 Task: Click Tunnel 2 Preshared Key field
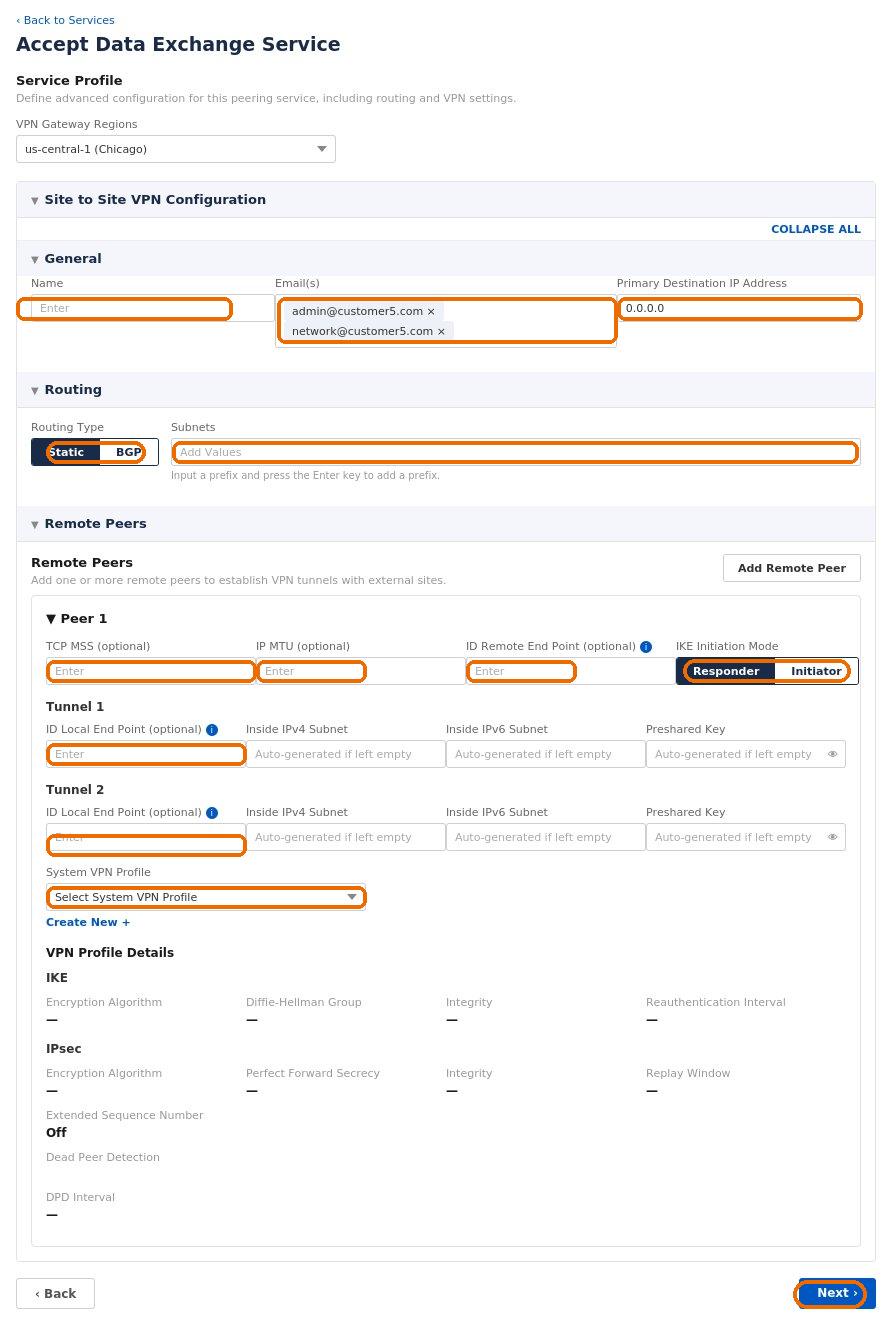pyautogui.click(x=746, y=837)
